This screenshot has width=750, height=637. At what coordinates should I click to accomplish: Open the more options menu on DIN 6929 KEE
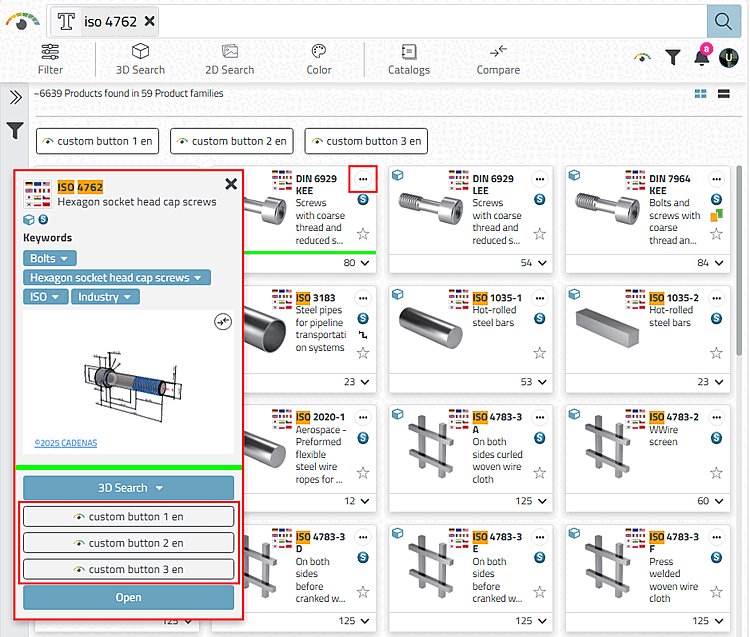(x=363, y=179)
